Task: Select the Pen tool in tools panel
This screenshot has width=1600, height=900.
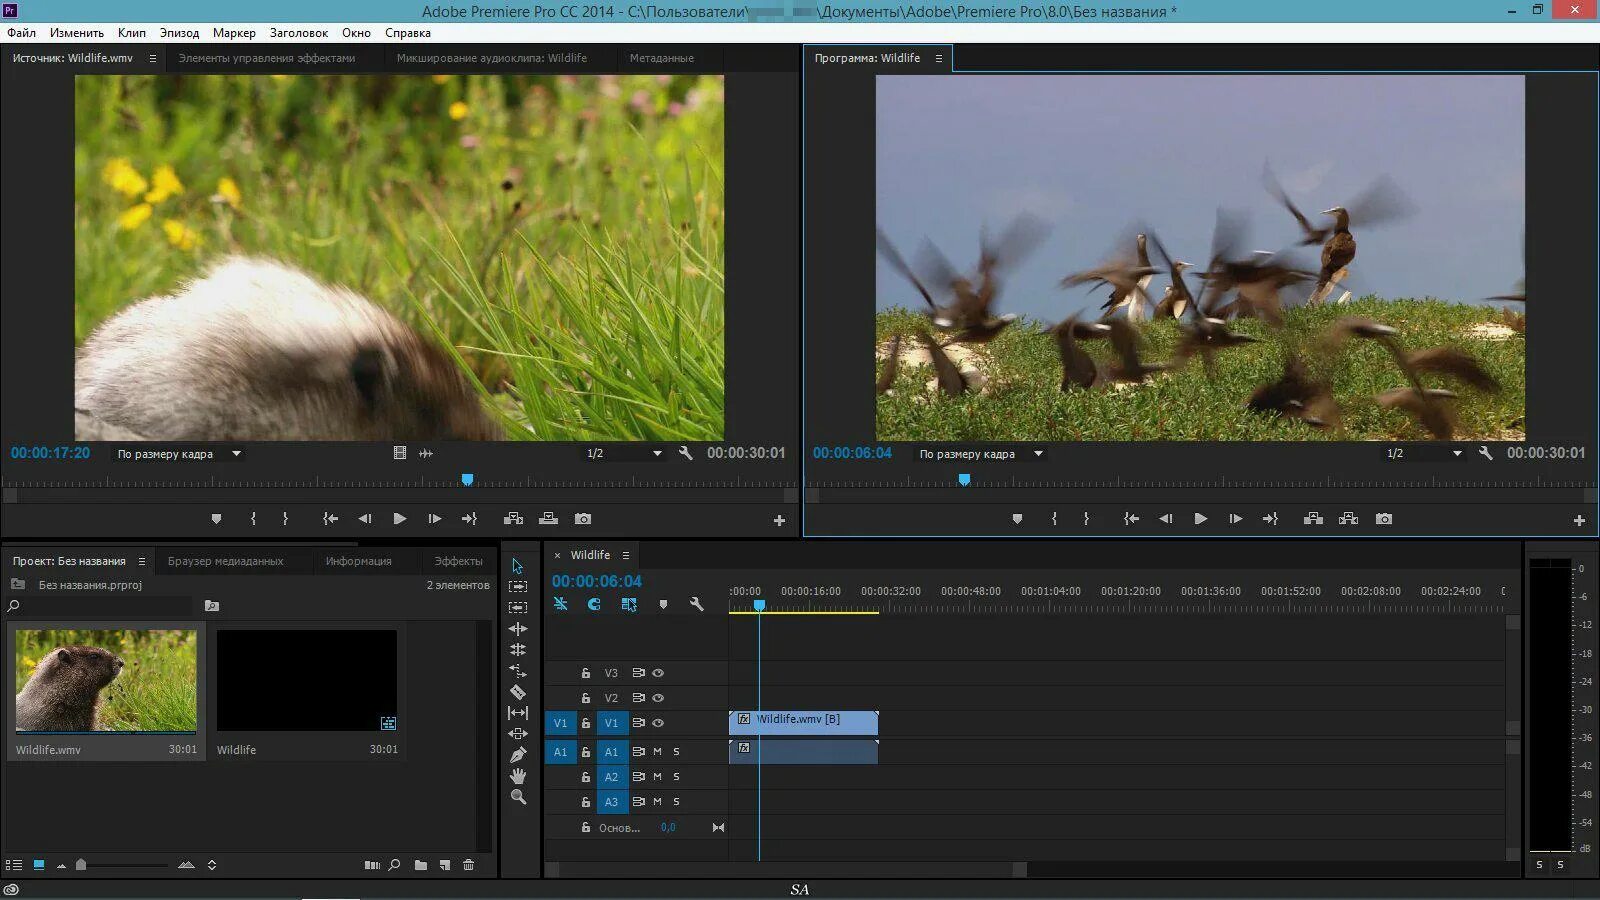Action: pyautogui.click(x=518, y=755)
